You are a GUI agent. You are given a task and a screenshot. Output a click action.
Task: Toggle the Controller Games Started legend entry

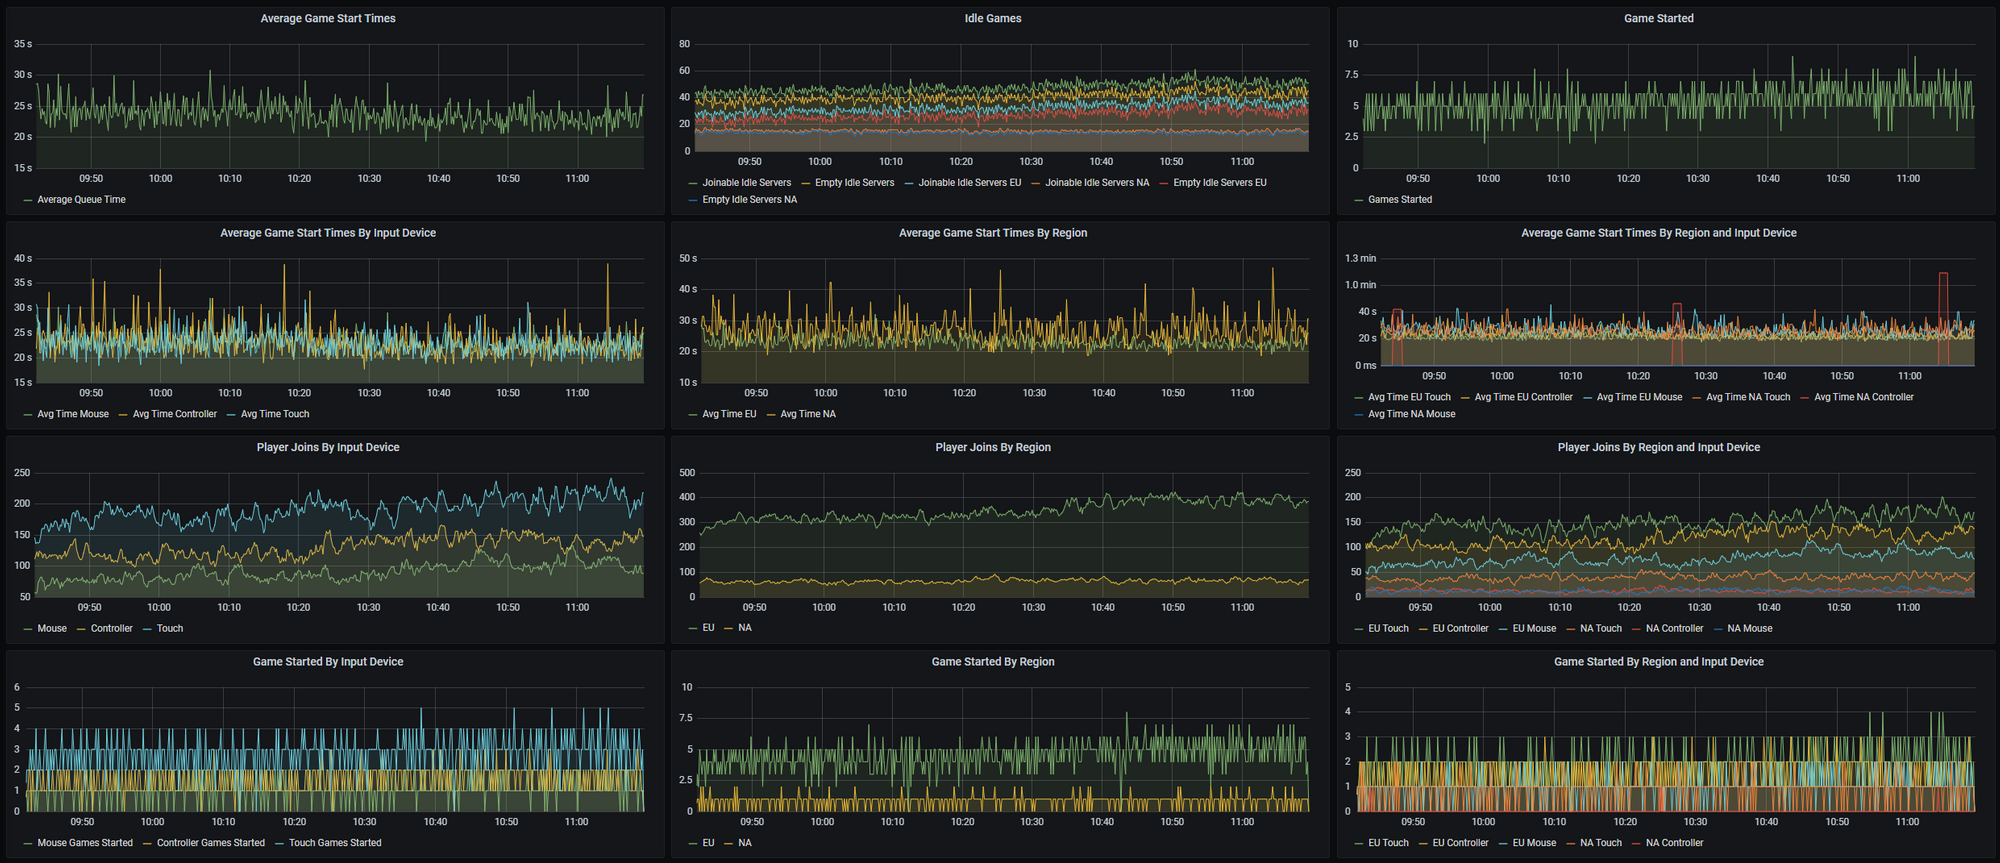(x=211, y=843)
